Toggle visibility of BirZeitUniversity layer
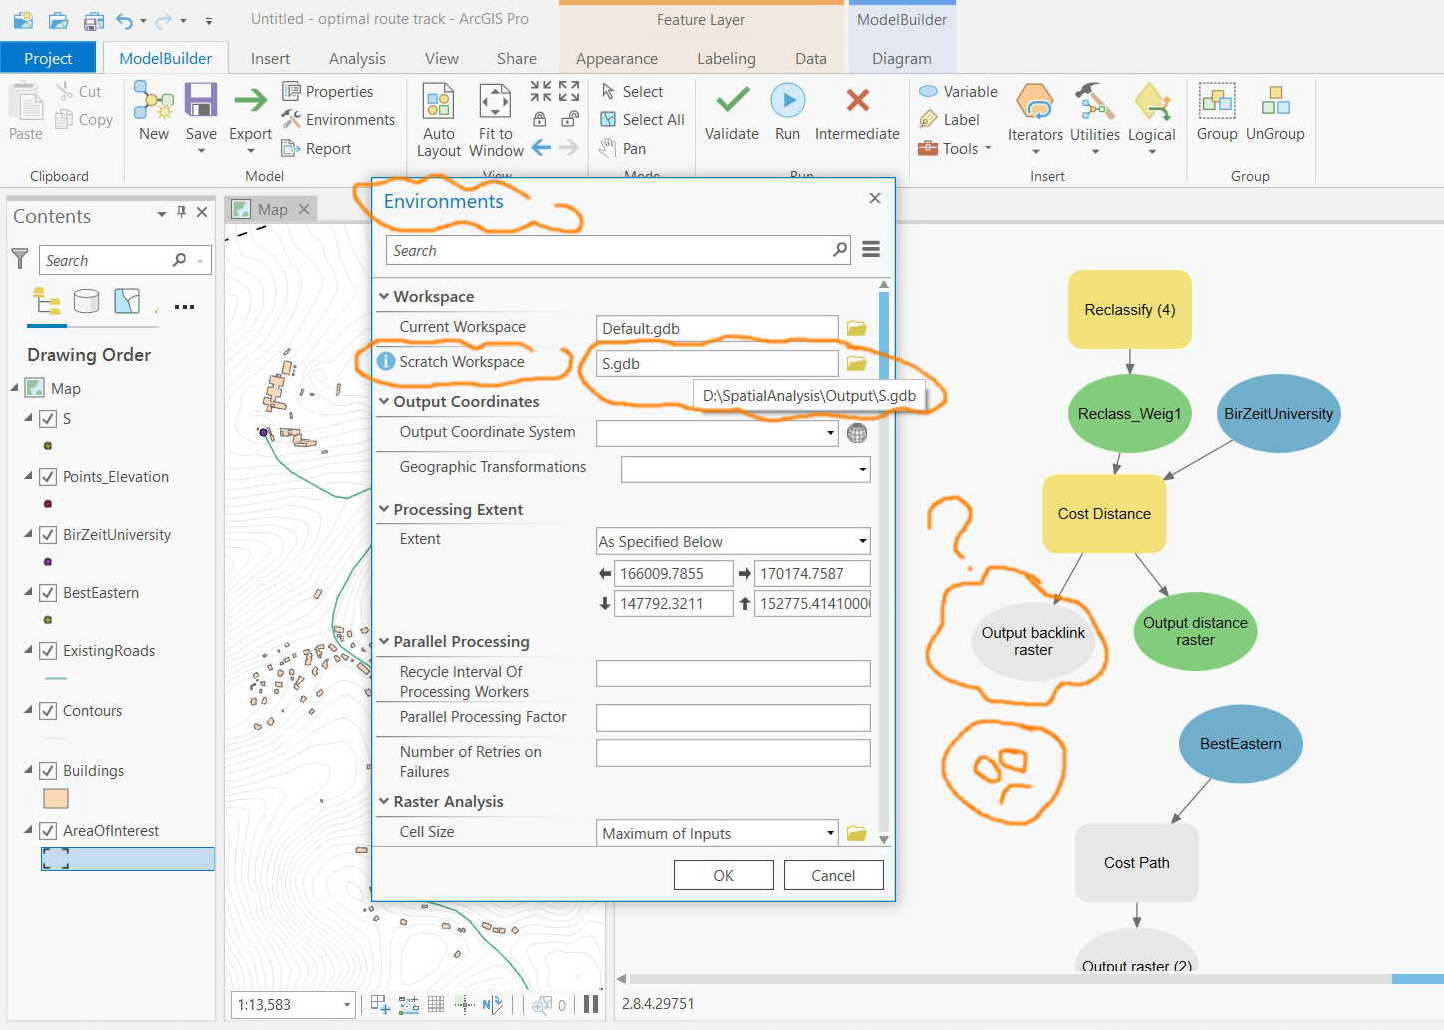1444x1030 pixels. 47,535
